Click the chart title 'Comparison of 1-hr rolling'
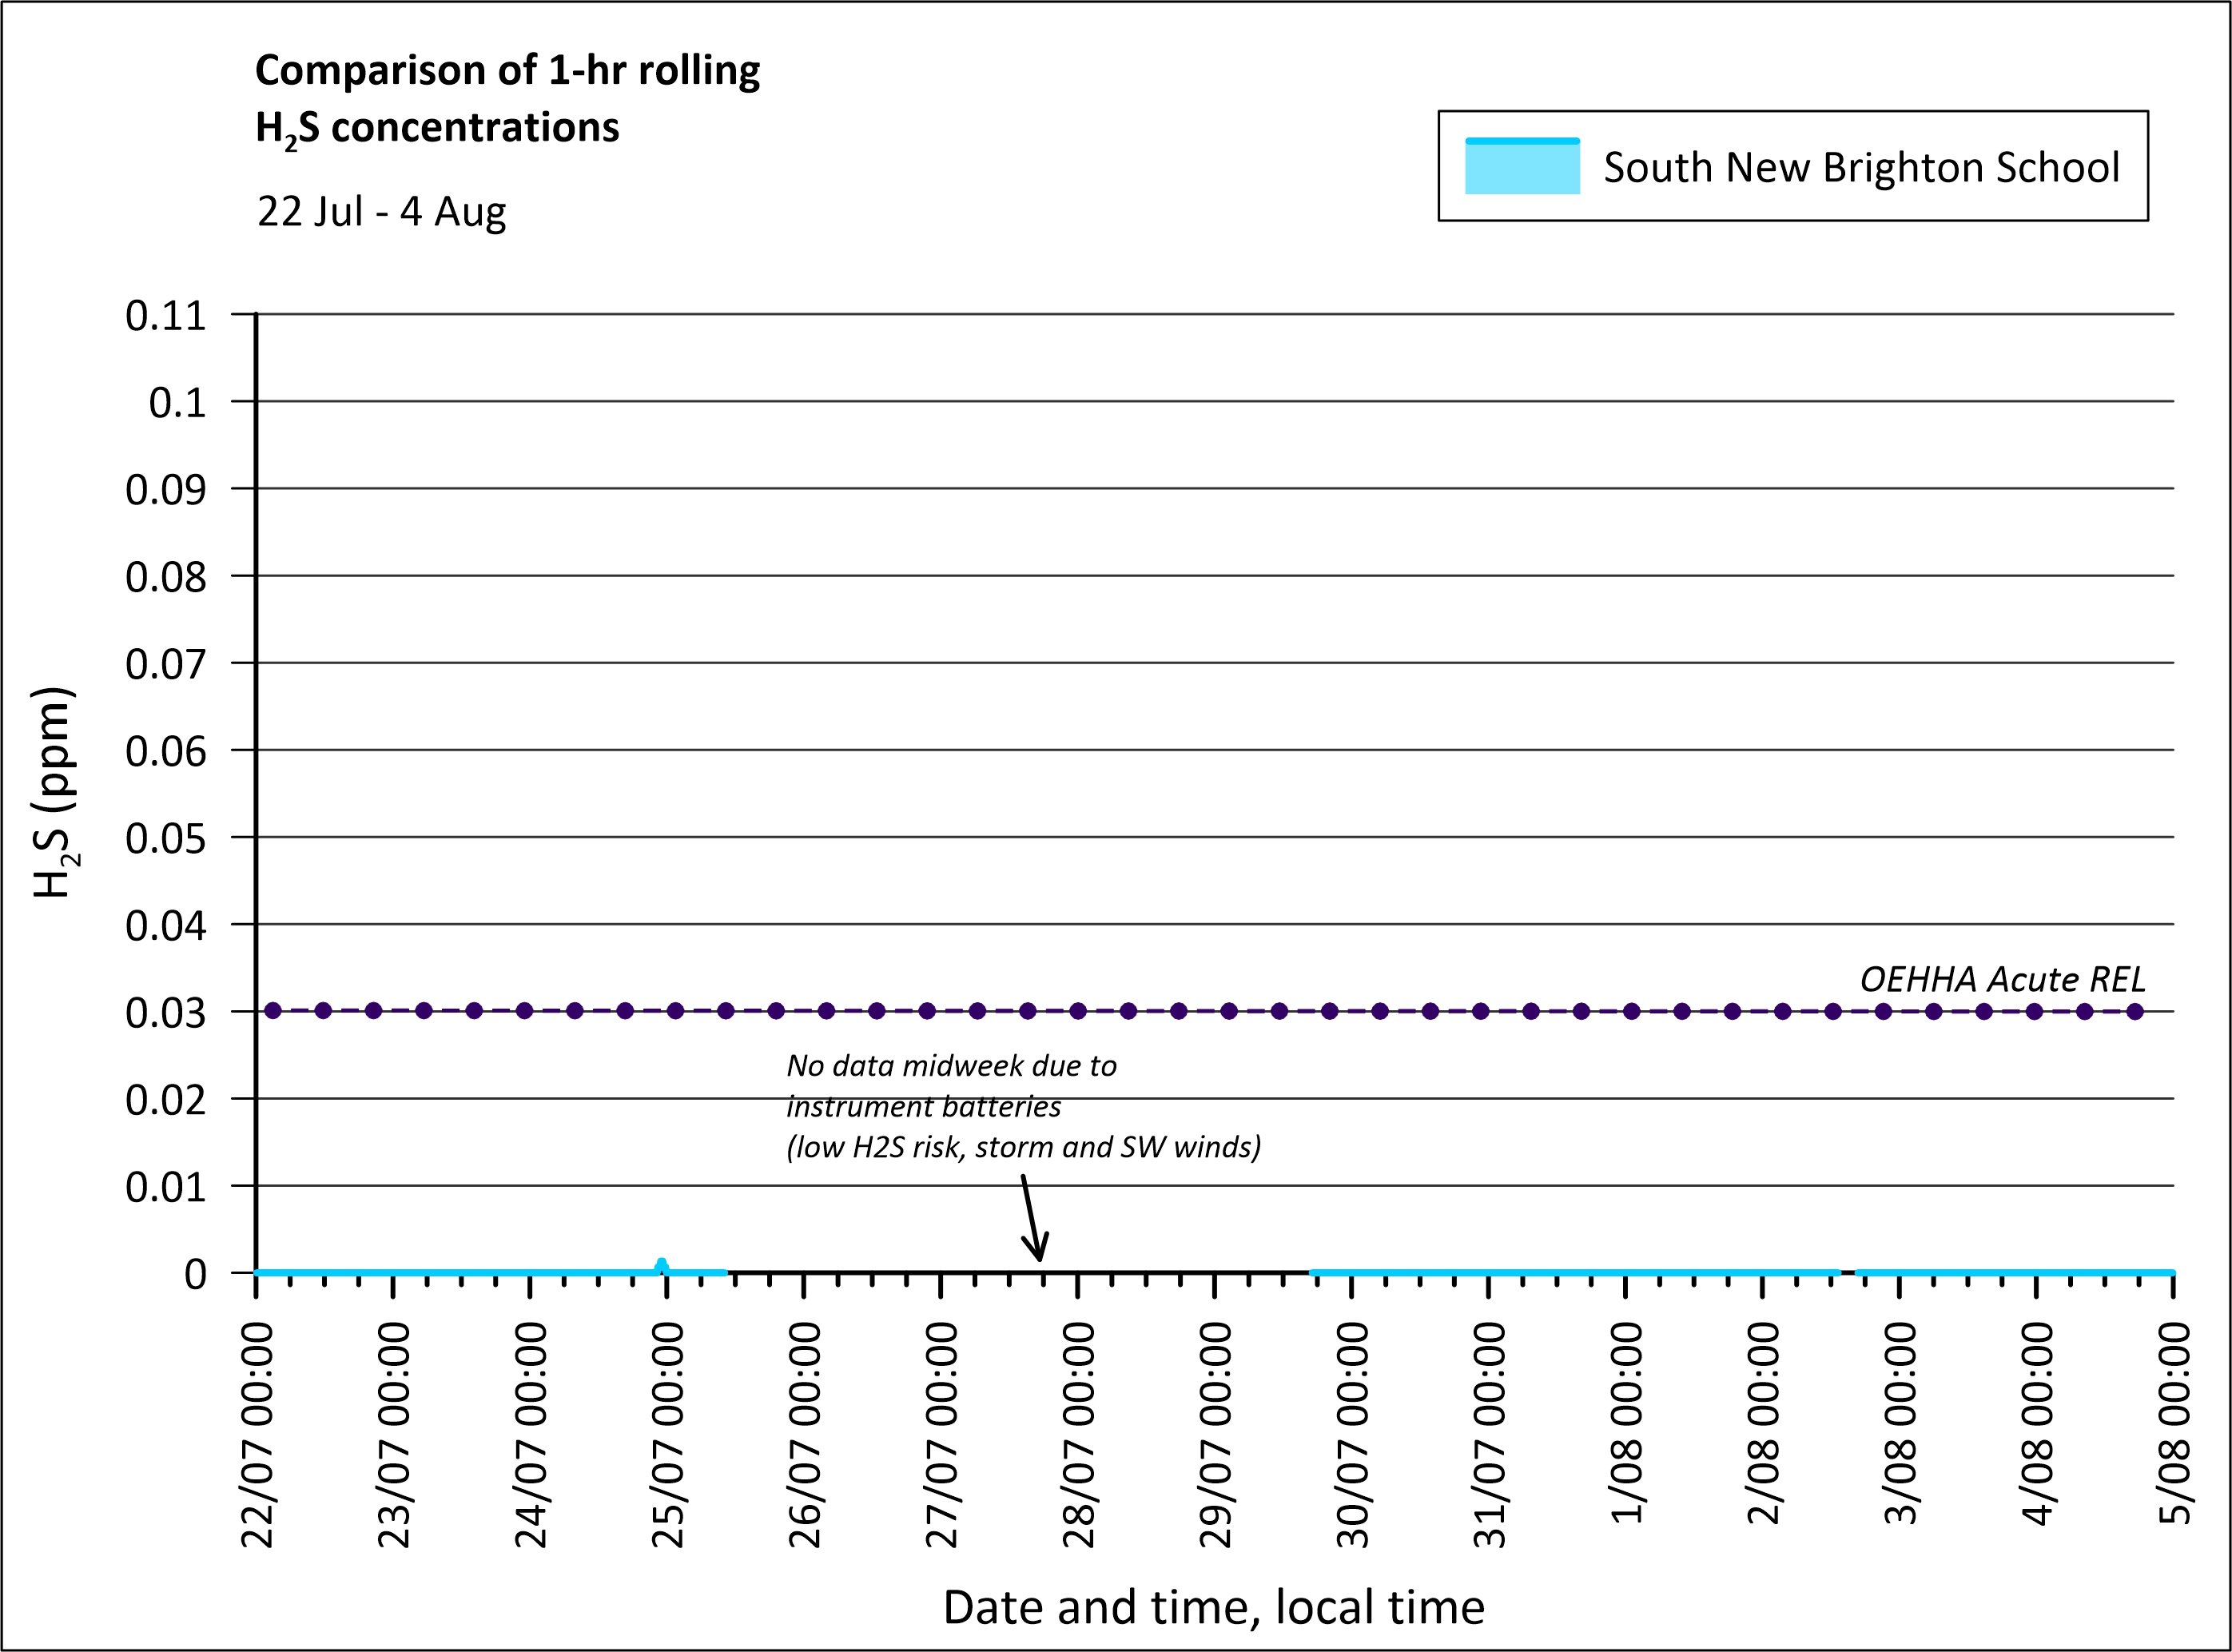This screenshot has width=2232, height=1652. [x=507, y=71]
